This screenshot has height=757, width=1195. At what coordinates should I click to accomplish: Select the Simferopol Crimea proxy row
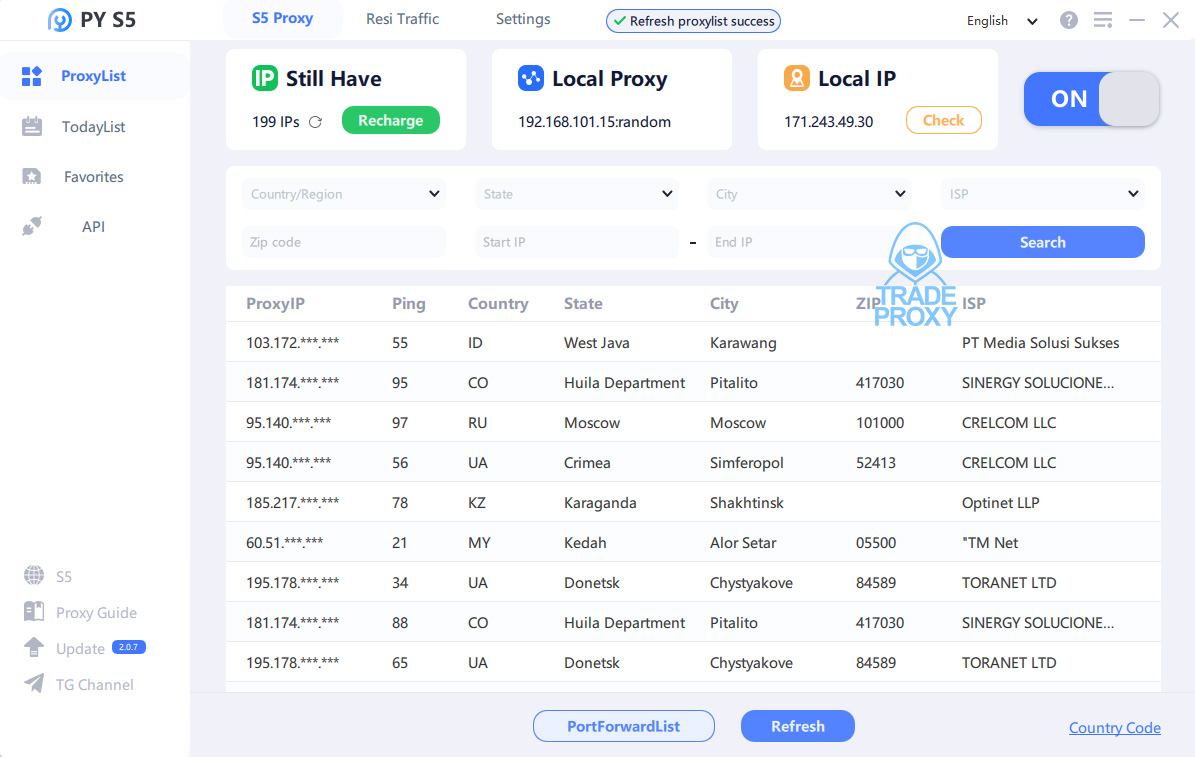click(x=693, y=463)
